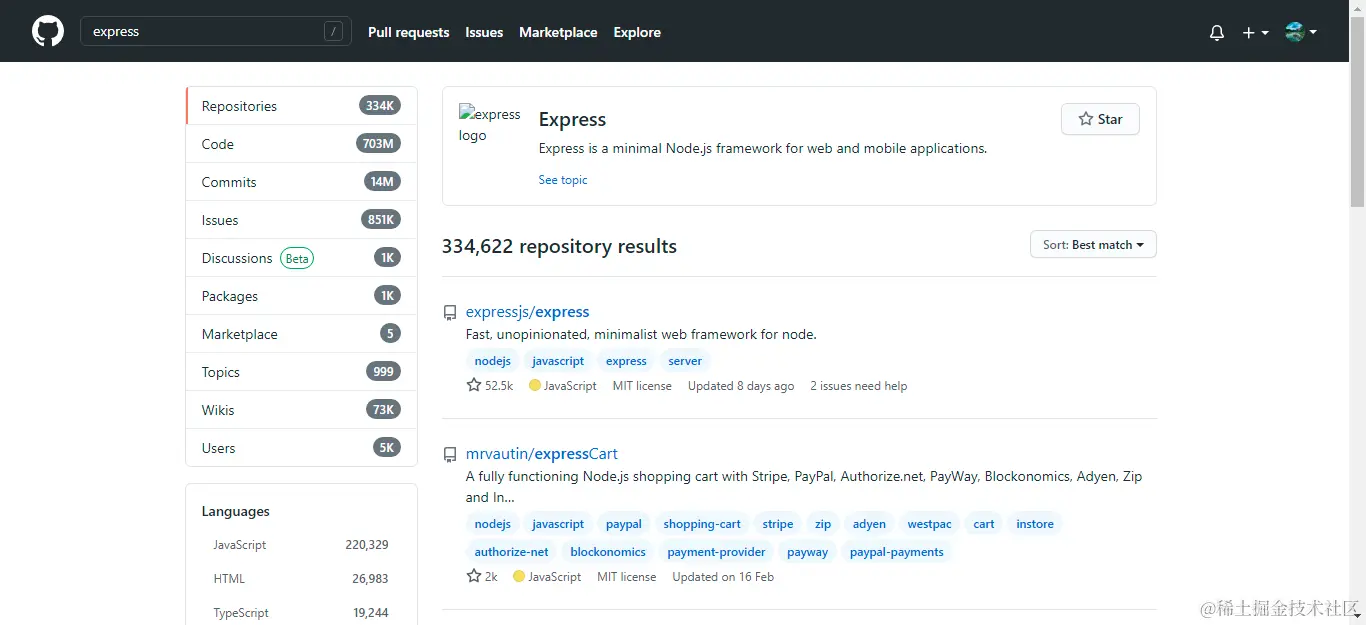Select the Code results filter
The image size is (1366, 625).
[x=218, y=144]
